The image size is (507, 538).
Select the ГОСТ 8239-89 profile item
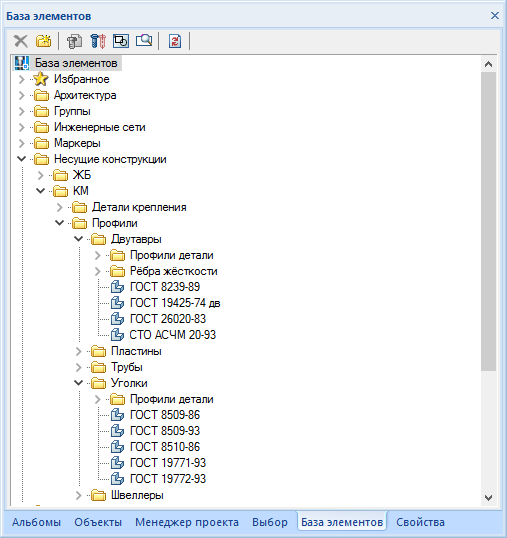pyautogui.click(x=165, y=287)
